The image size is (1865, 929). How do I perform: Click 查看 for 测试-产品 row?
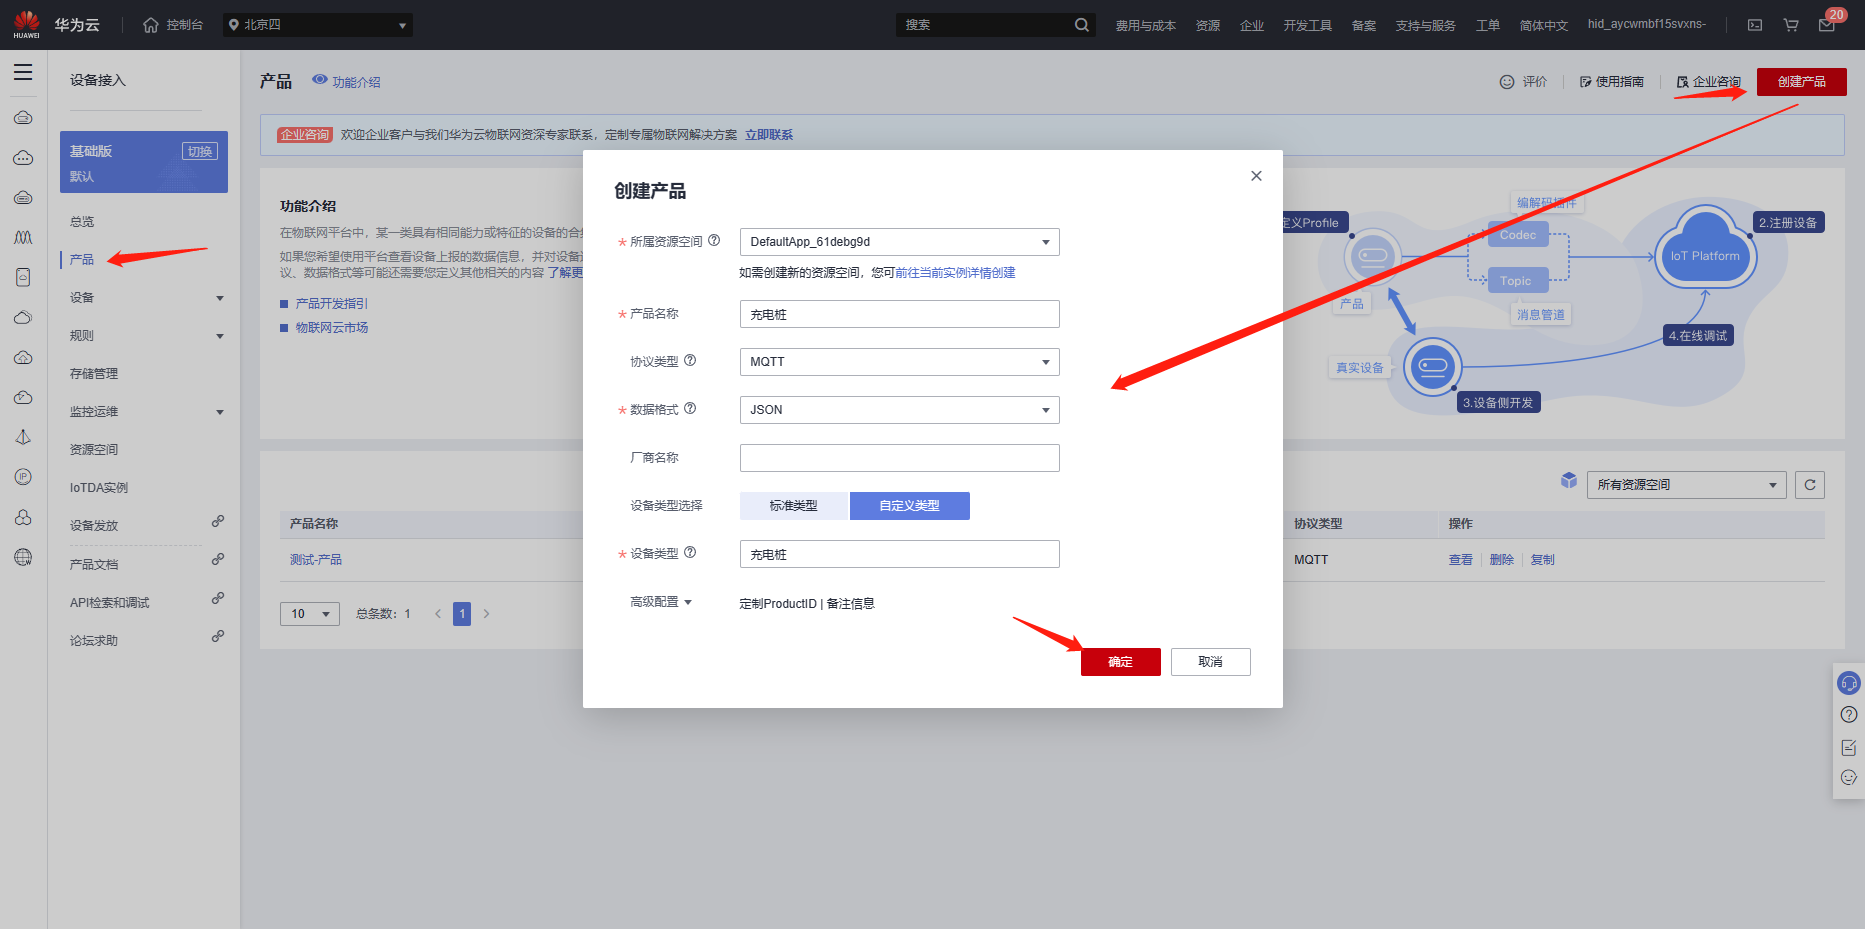tap(1461, 560)
